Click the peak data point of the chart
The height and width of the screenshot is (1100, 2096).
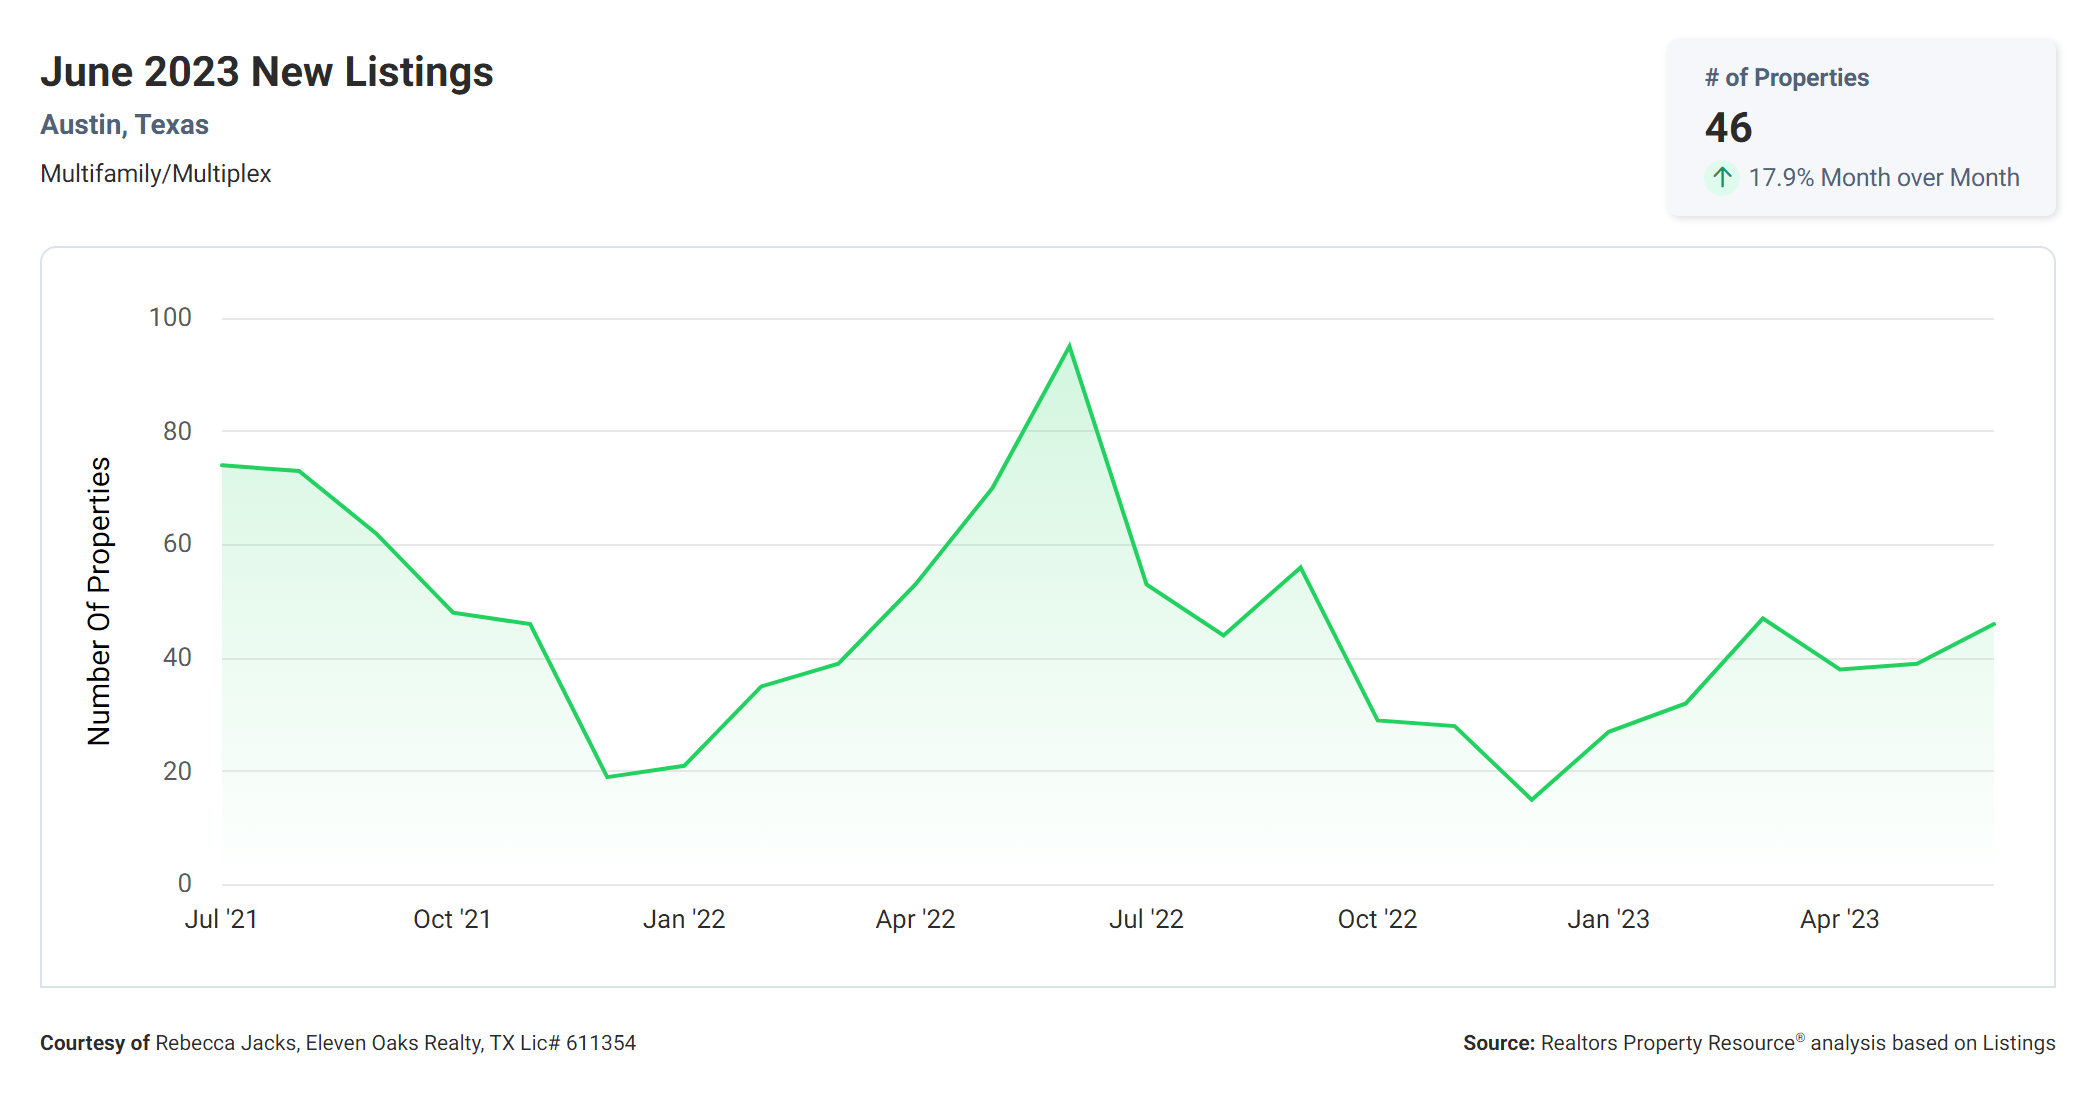[1069, 346]
